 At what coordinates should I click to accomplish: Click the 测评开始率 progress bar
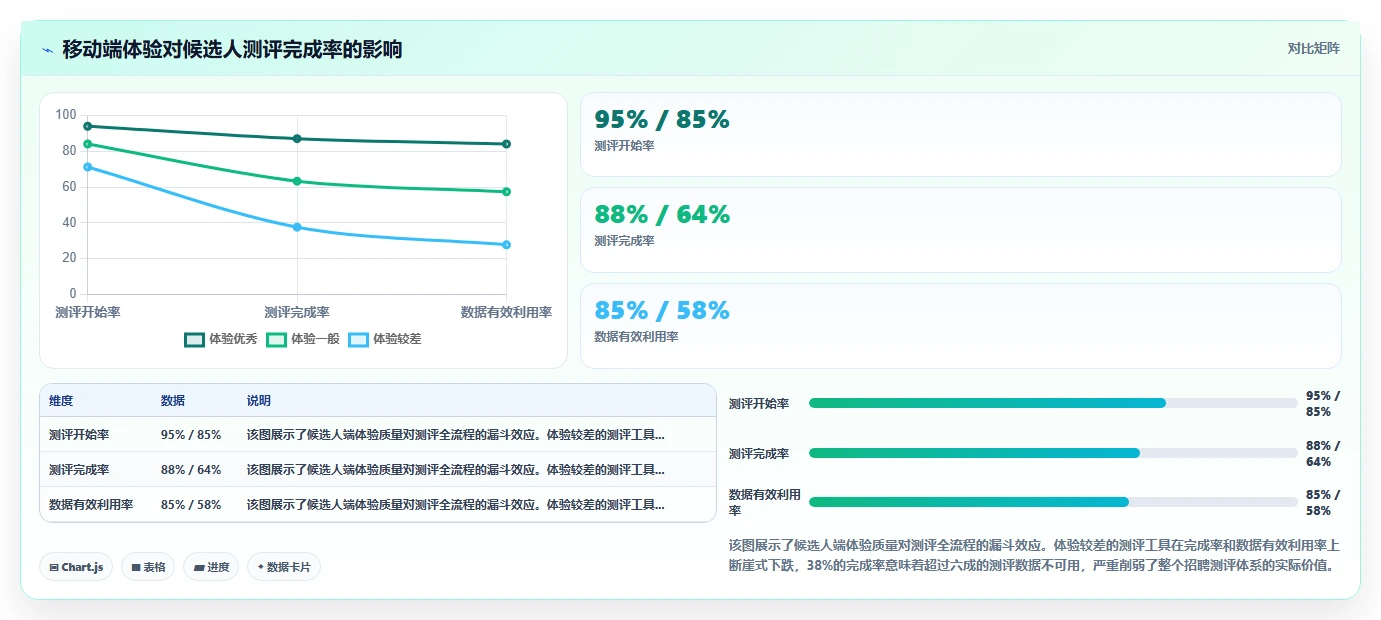click(1053, 403)
